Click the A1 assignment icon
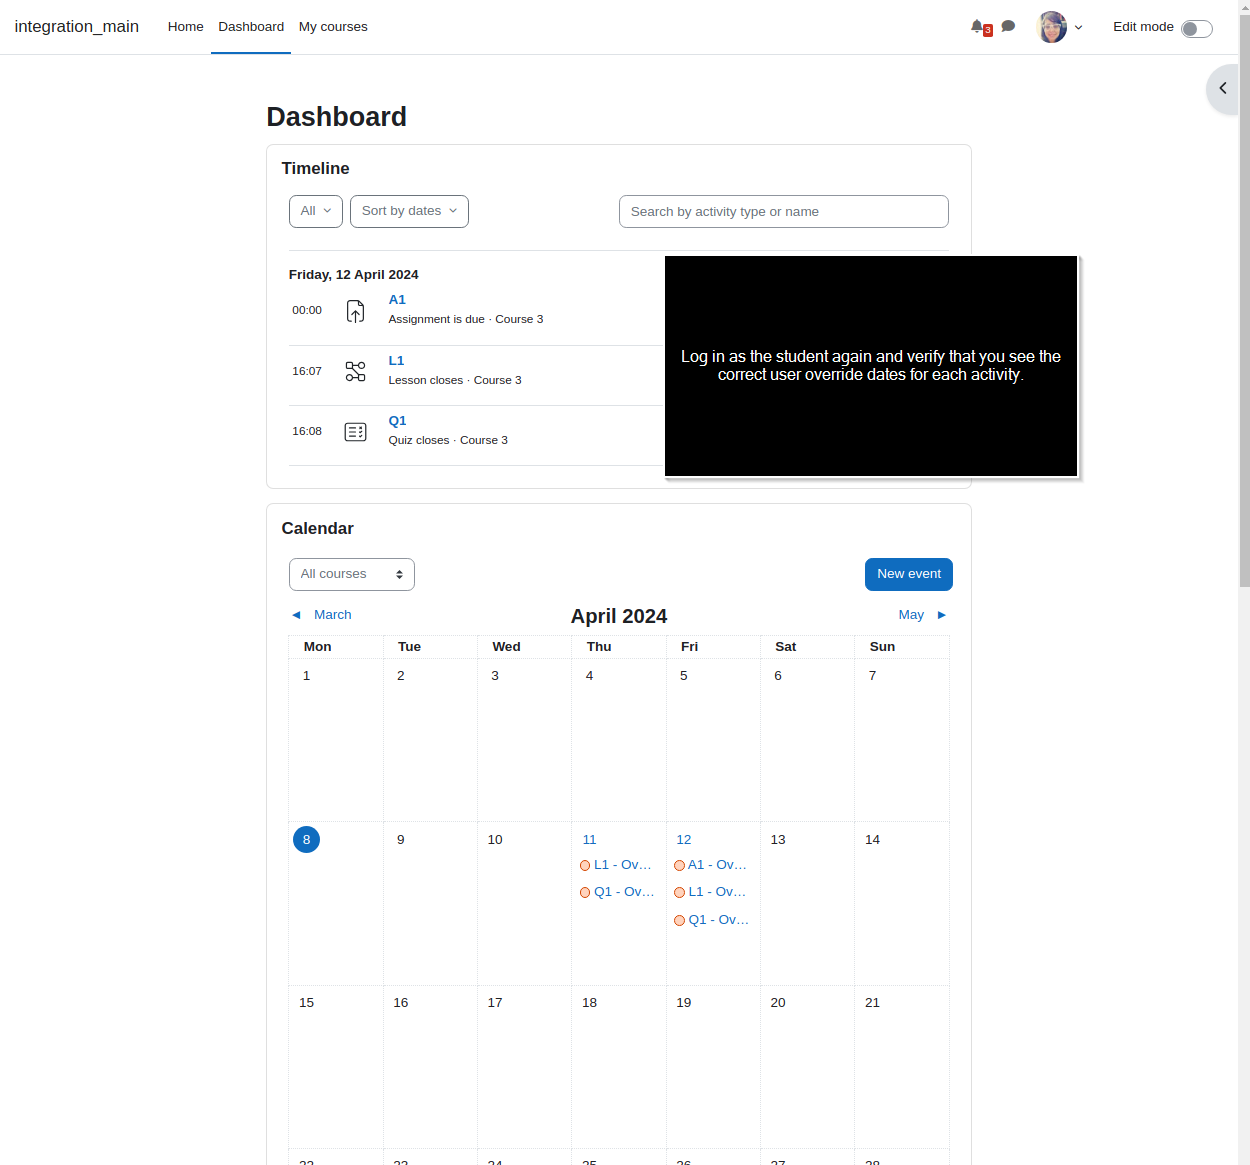Image resolution: width=1250 pixels, height=1165 pixels. (355, 311)
